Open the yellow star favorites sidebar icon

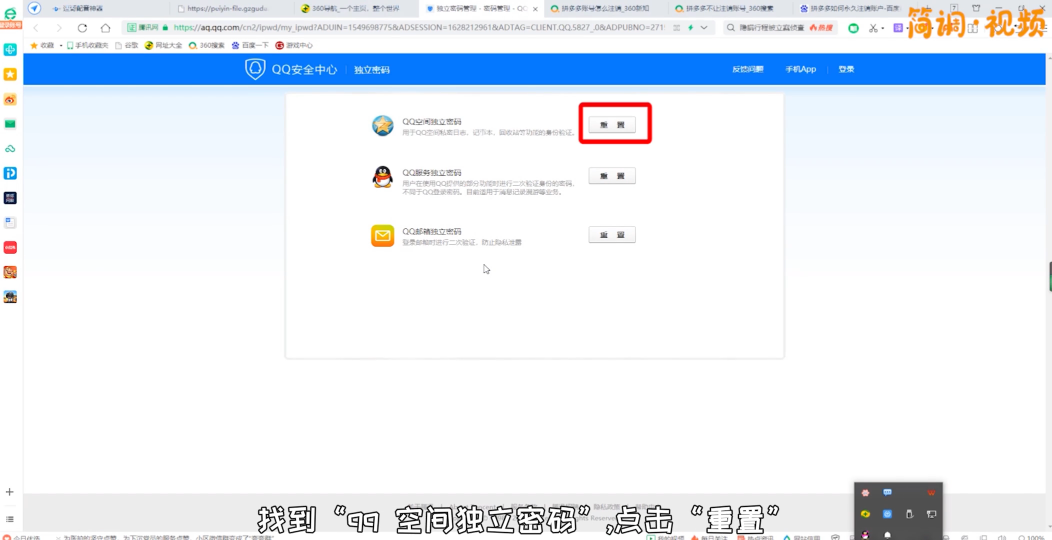click(x=10, y=74)
